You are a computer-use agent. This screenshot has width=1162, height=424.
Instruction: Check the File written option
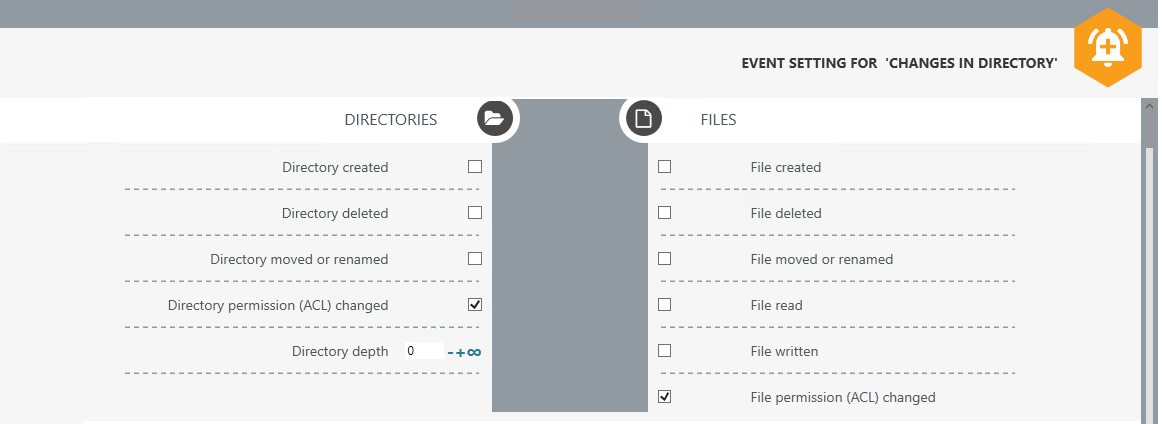(x=665, y=351)
